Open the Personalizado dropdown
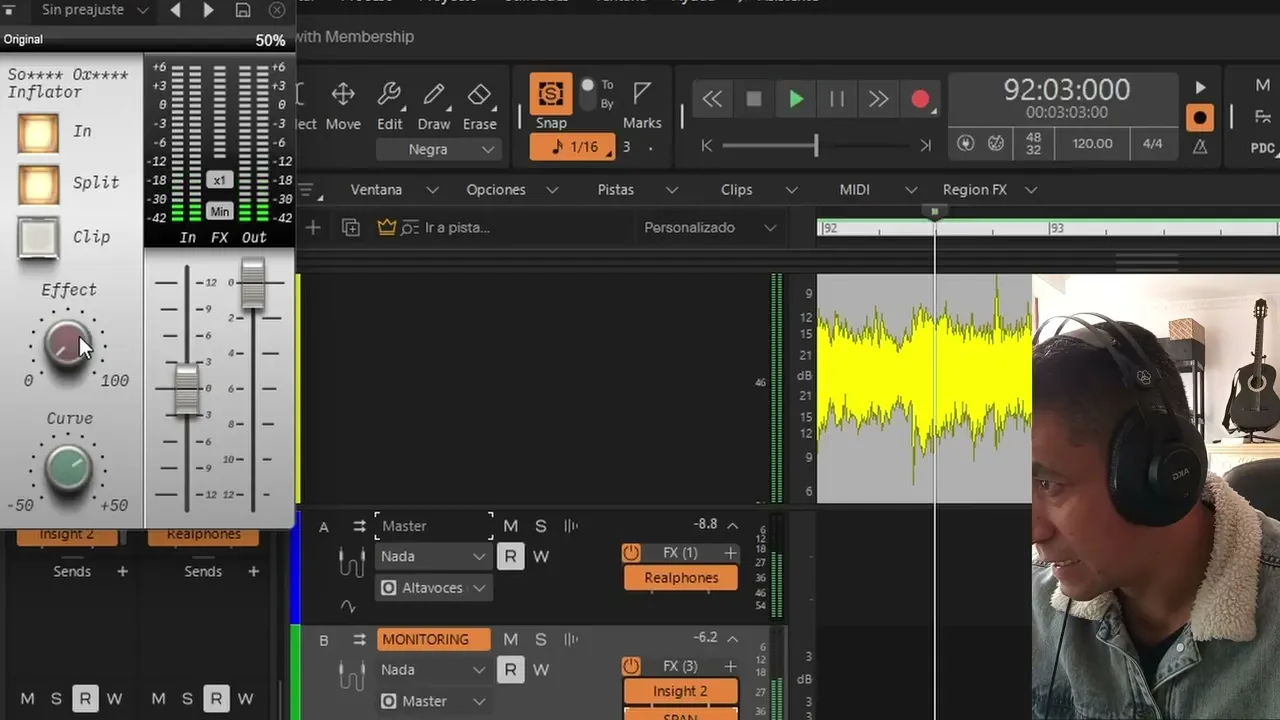The image size is (1280, 720). (x=709, y=228)
